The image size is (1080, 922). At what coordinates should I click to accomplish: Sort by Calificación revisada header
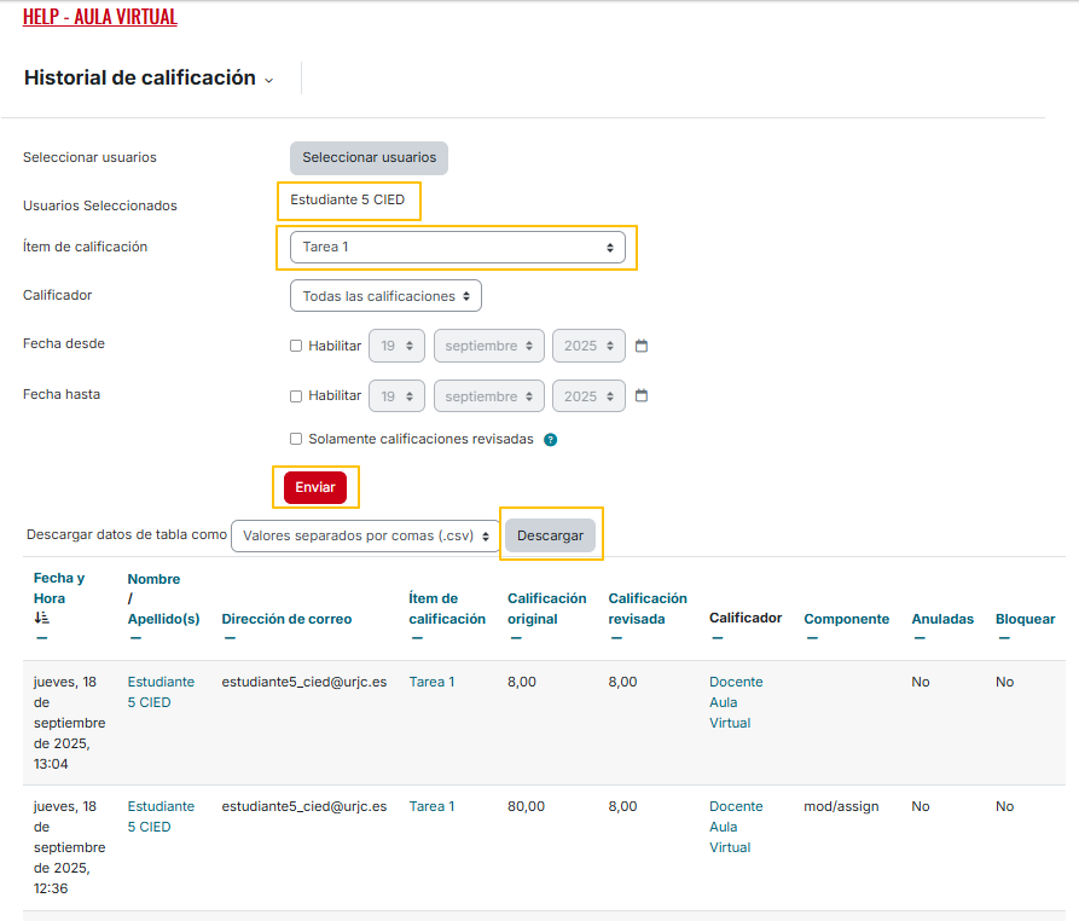tap(647, 609)
